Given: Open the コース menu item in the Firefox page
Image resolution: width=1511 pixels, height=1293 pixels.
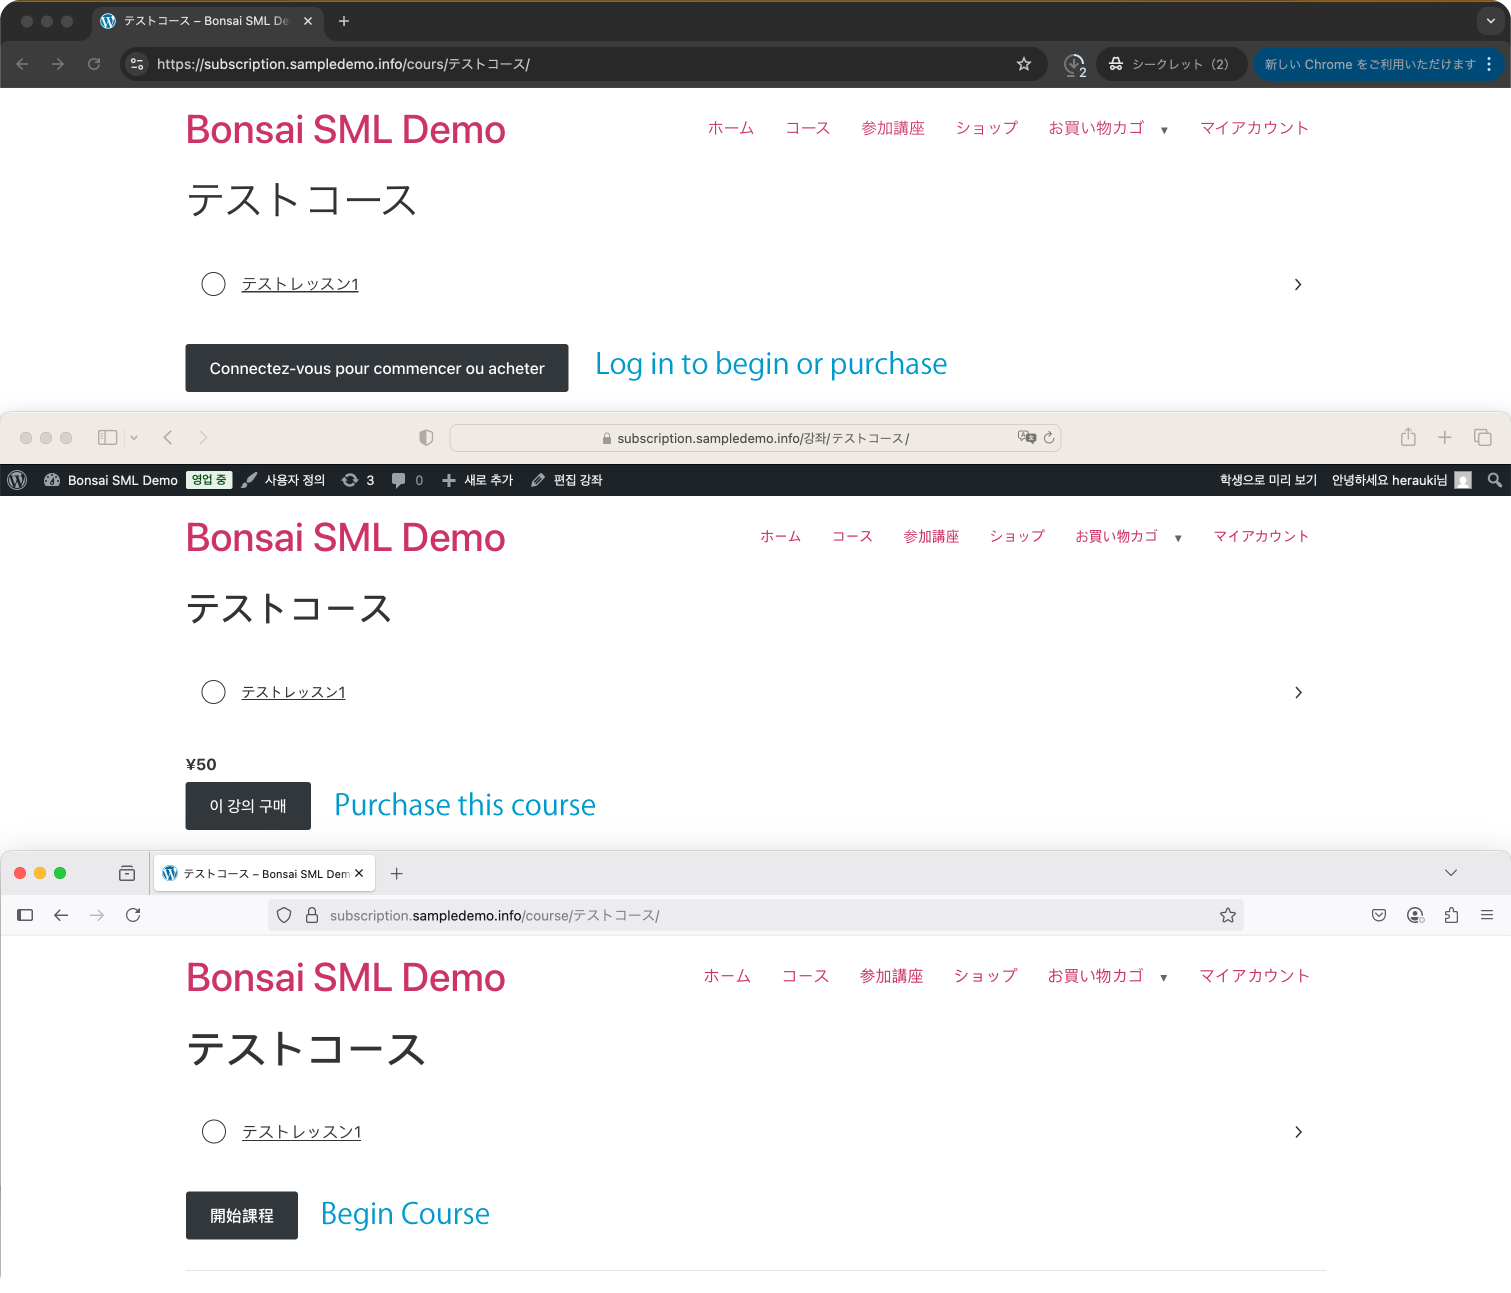Looking at the screenshot, I should (x=805, y=976).
